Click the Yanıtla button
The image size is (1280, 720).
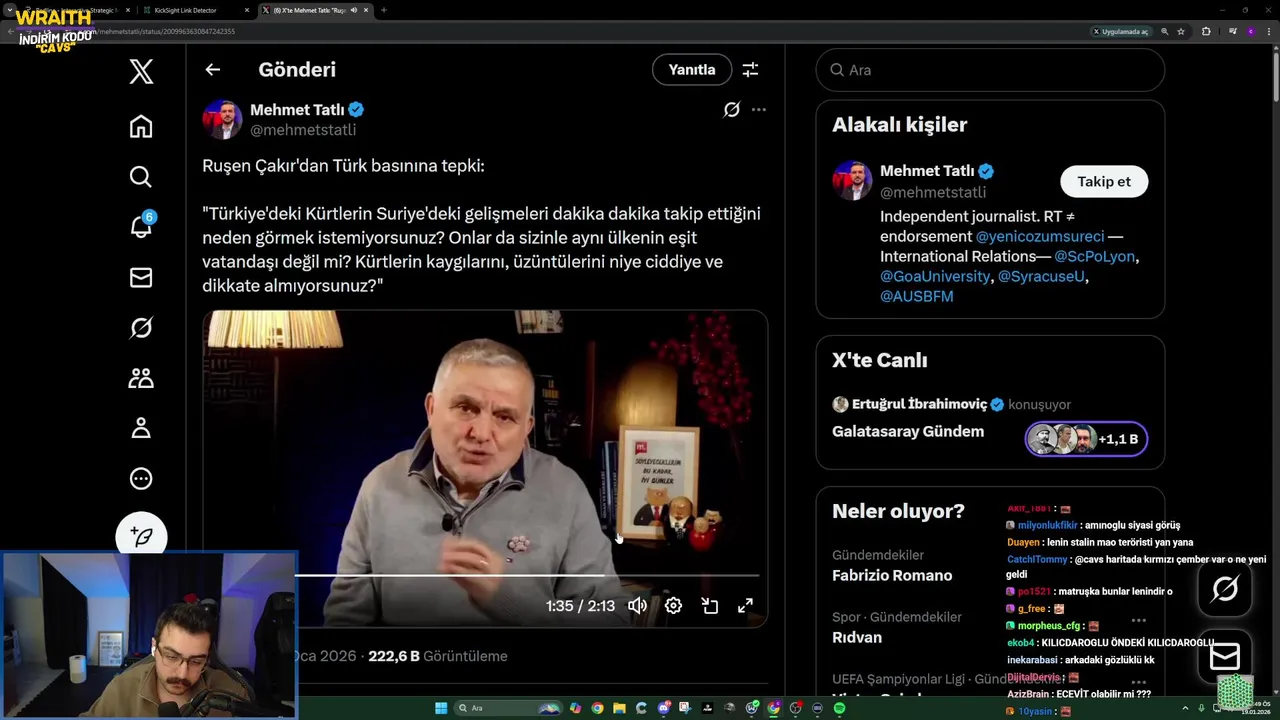tap(692, 70)
